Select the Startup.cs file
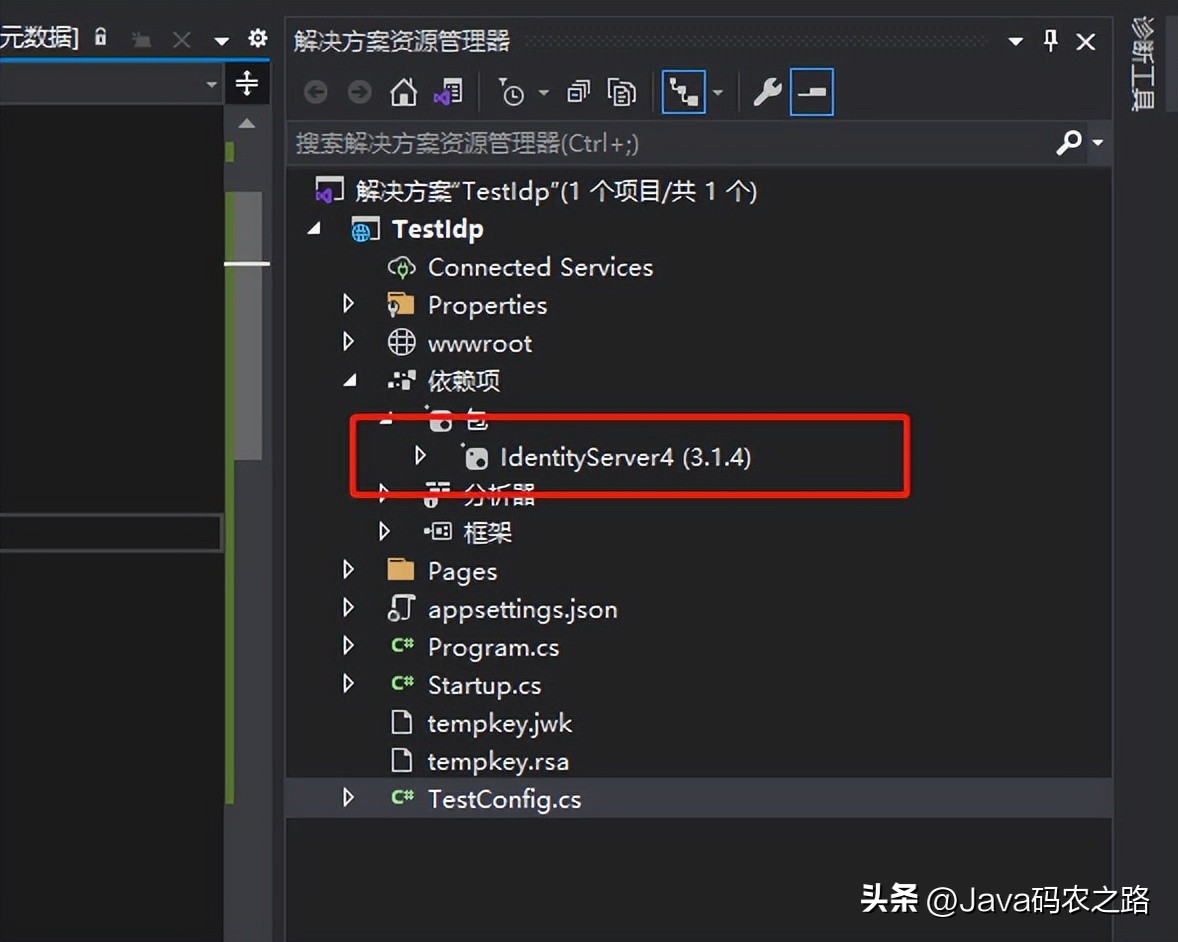 (483, 685)
